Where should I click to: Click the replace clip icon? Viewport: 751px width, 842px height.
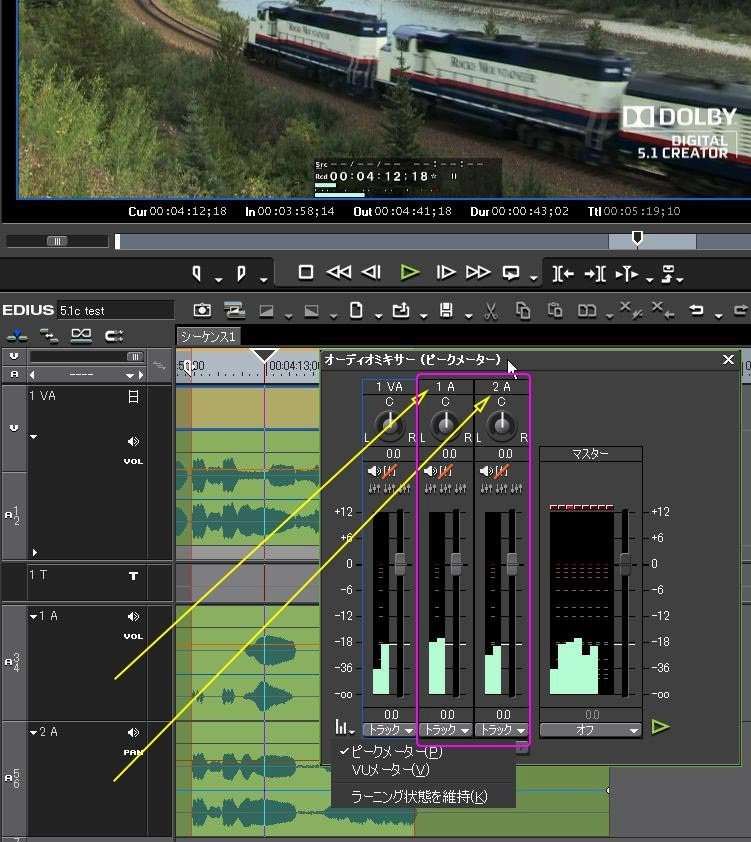(x=587, y=311)
